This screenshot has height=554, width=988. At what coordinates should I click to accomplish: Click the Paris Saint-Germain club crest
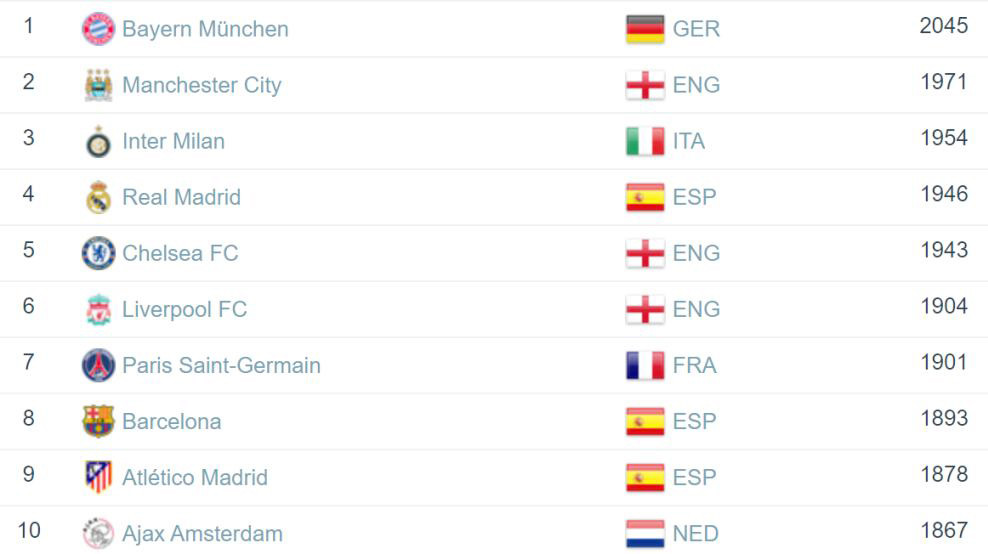(98, 366)
